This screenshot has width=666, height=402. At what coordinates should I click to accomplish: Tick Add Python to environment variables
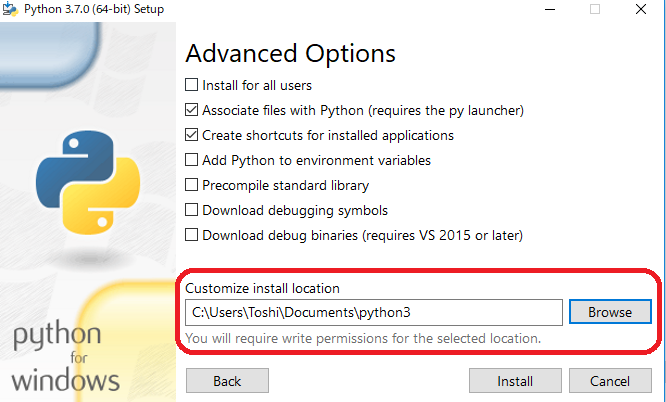[192, 160]
